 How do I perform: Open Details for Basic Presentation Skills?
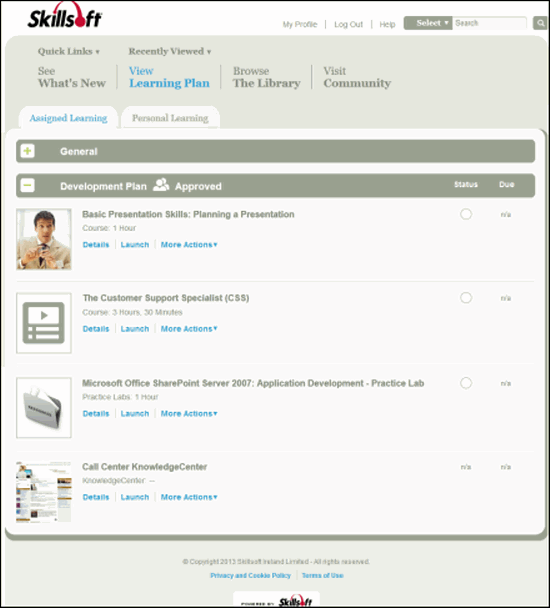pos(96,245)
